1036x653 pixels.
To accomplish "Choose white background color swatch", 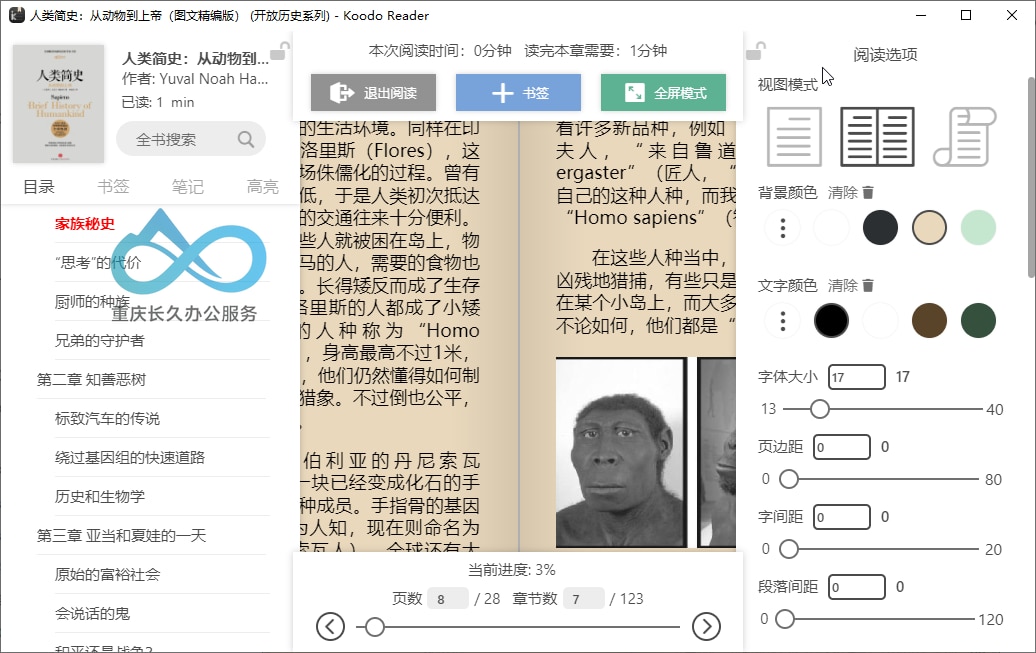I will click(x=831, y=228).
